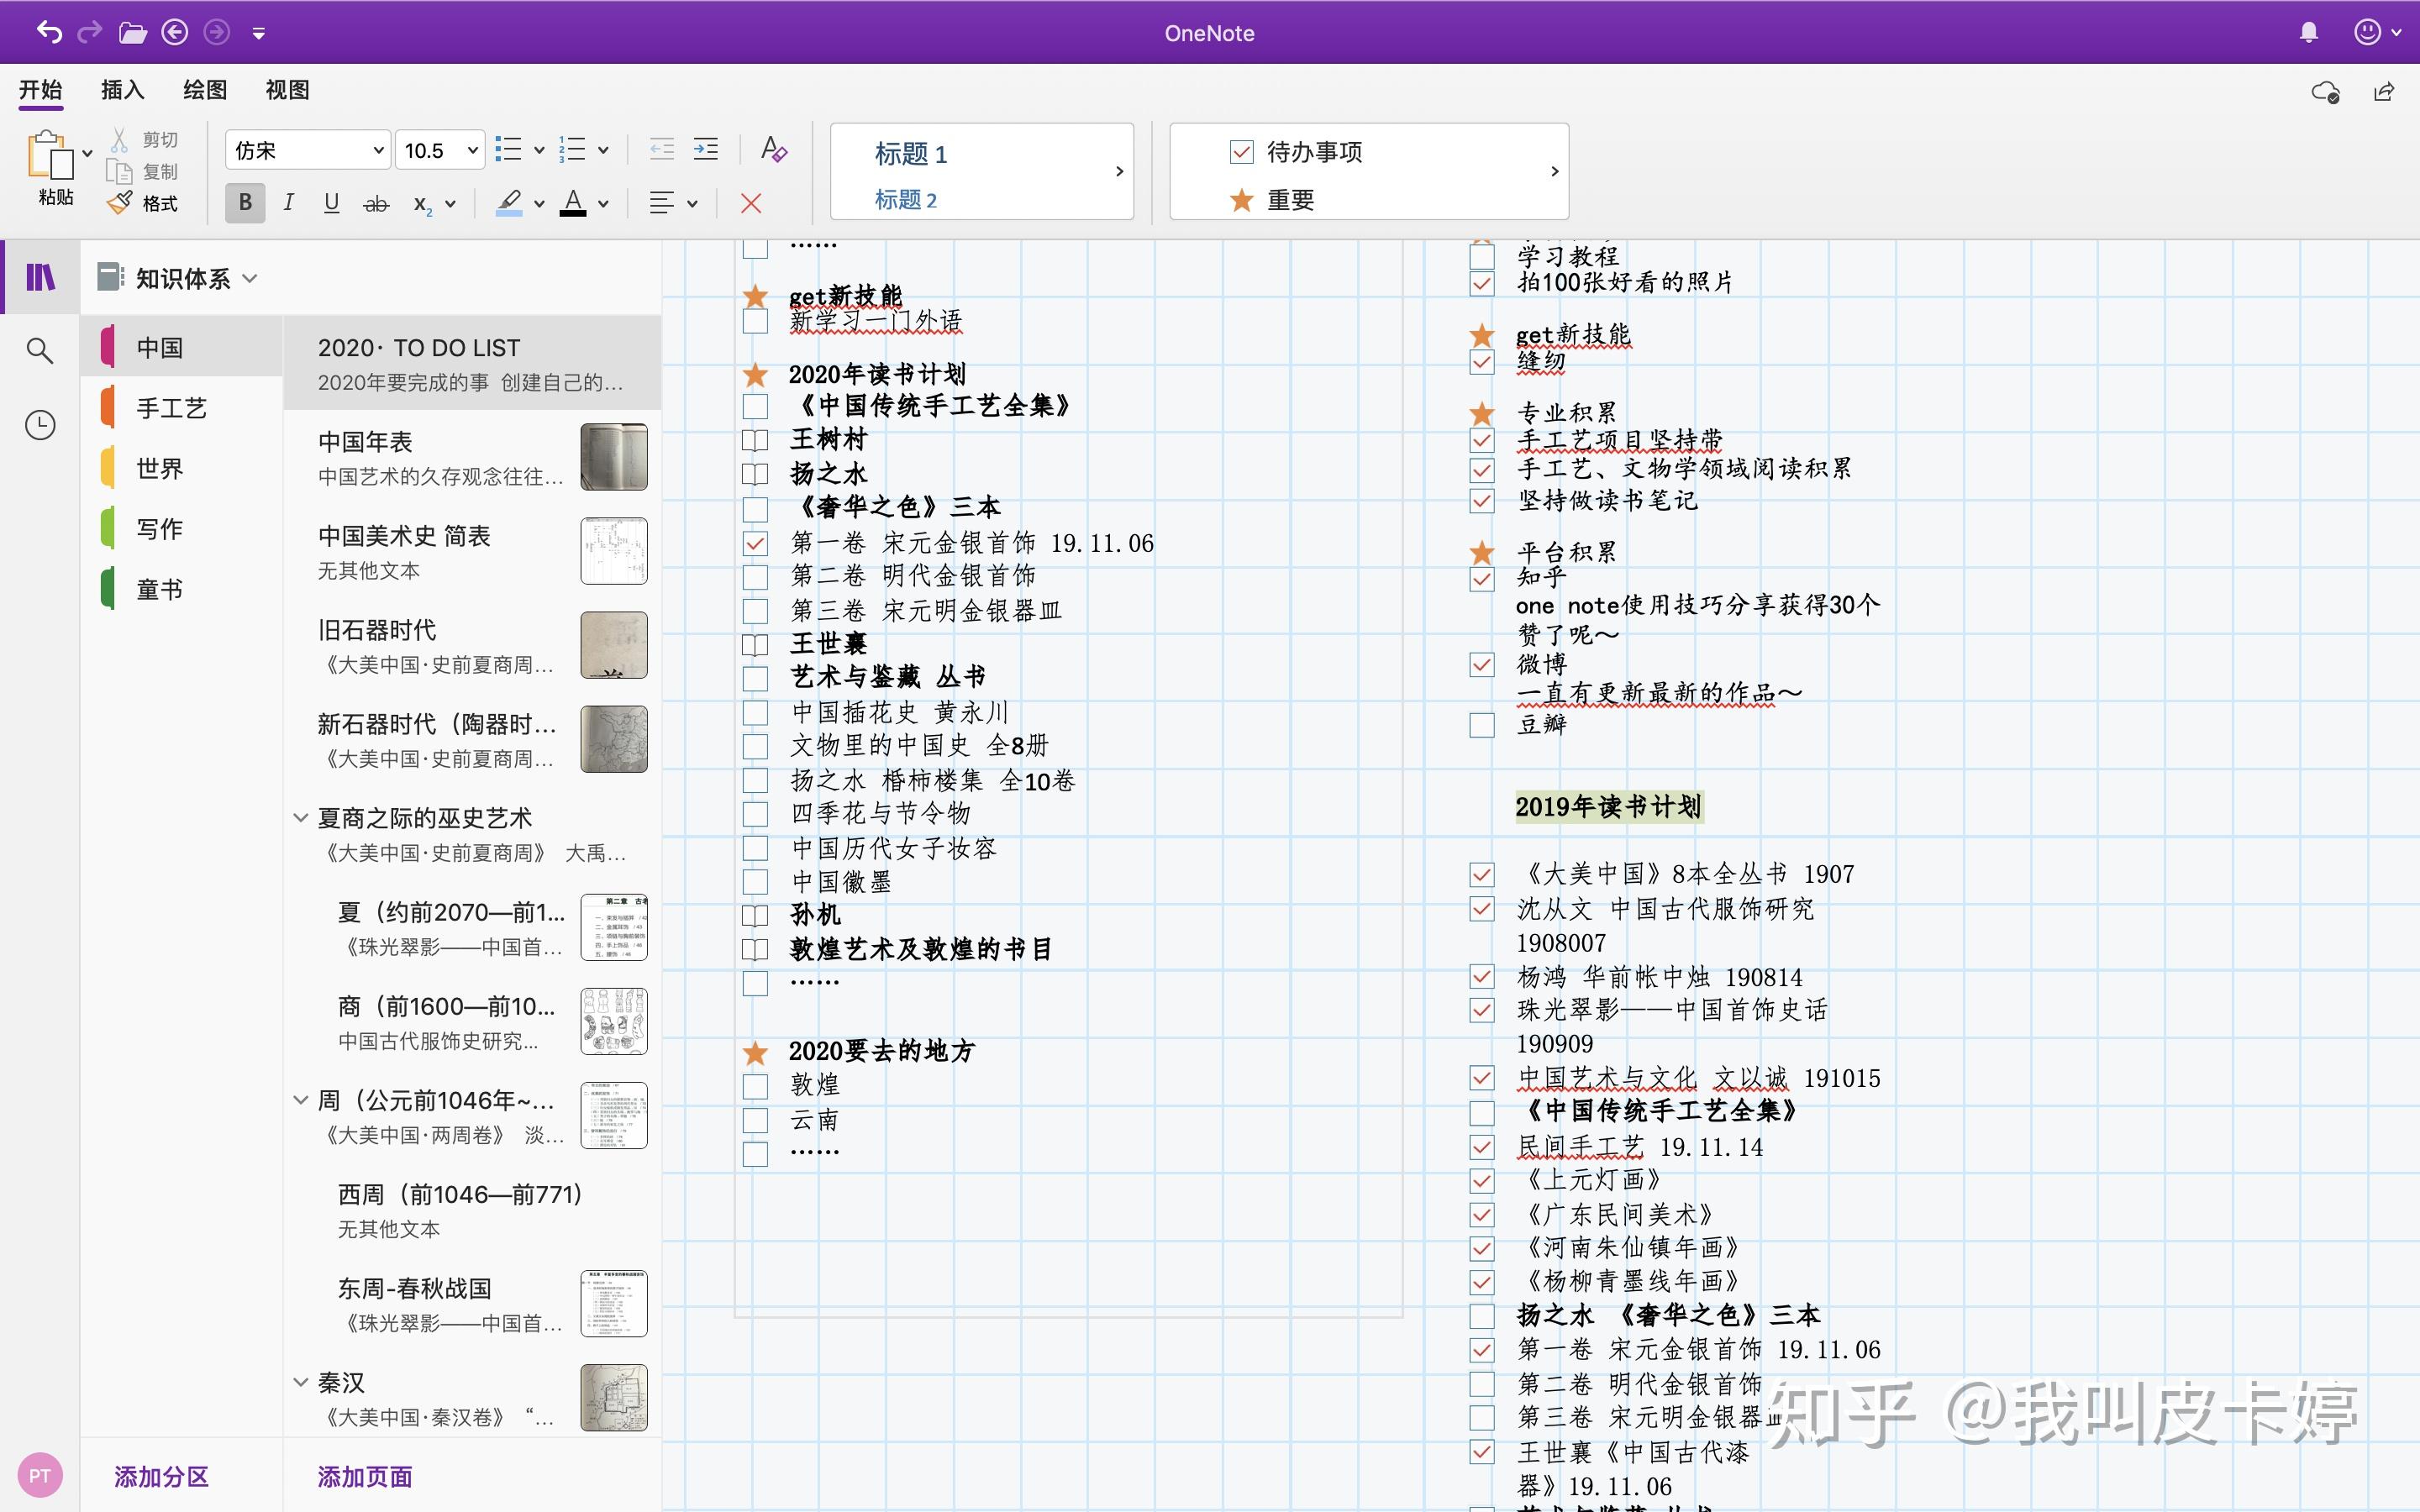This screenshot has height=1512, width=2420.
Task: Switch to the 绘图 ribbon tab
Action: 205,90
